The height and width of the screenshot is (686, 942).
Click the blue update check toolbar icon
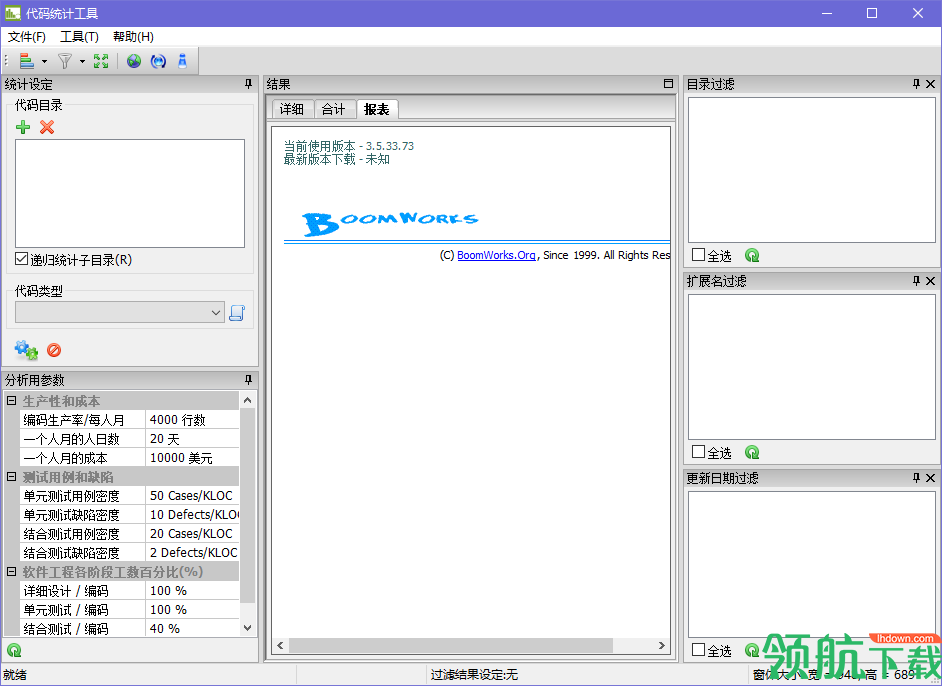coord(158,61)
